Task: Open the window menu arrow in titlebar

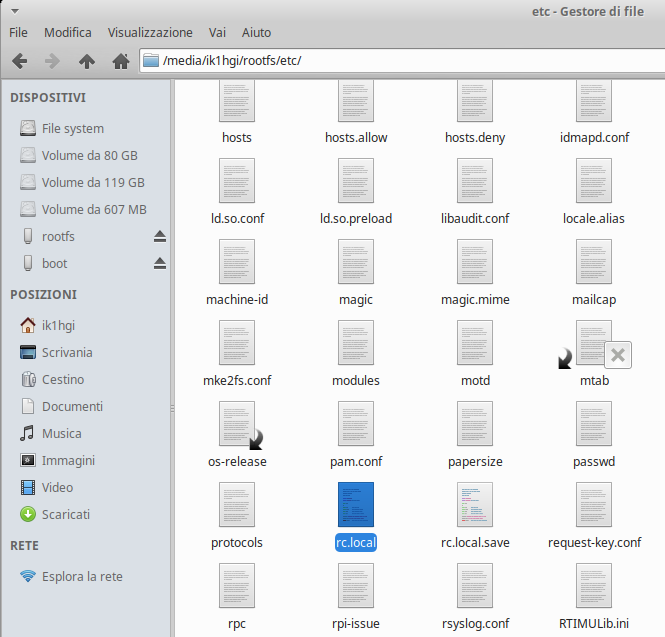Action: point(13,11)
